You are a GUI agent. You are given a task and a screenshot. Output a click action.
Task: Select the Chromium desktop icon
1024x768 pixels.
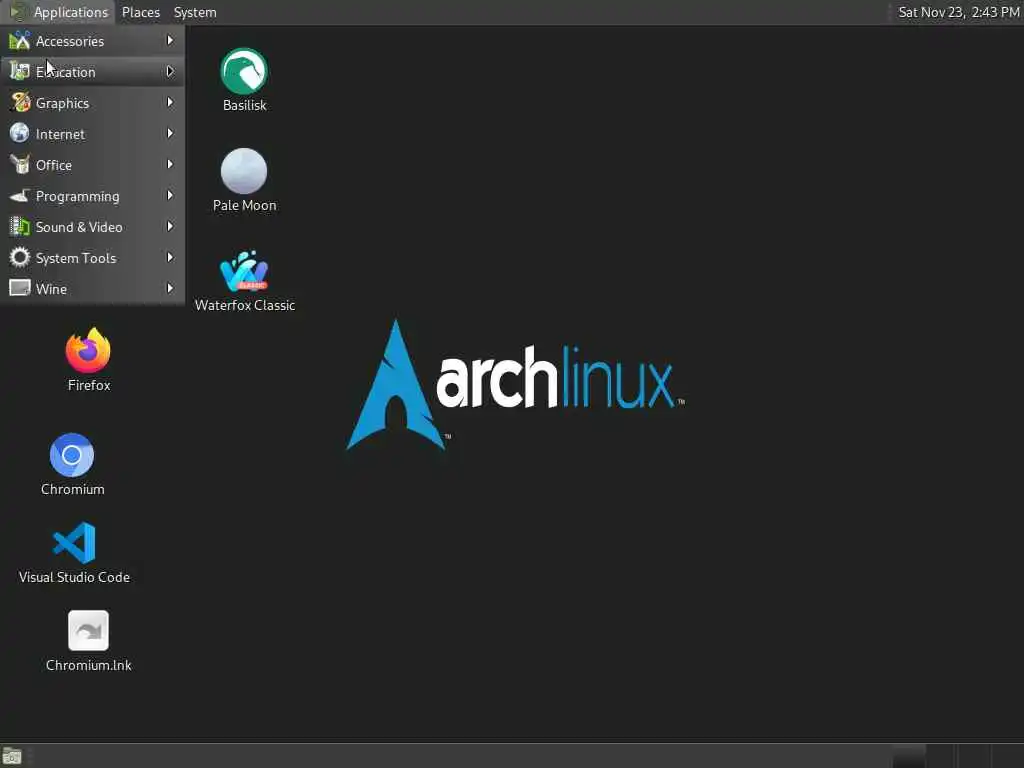click(72, 455)
